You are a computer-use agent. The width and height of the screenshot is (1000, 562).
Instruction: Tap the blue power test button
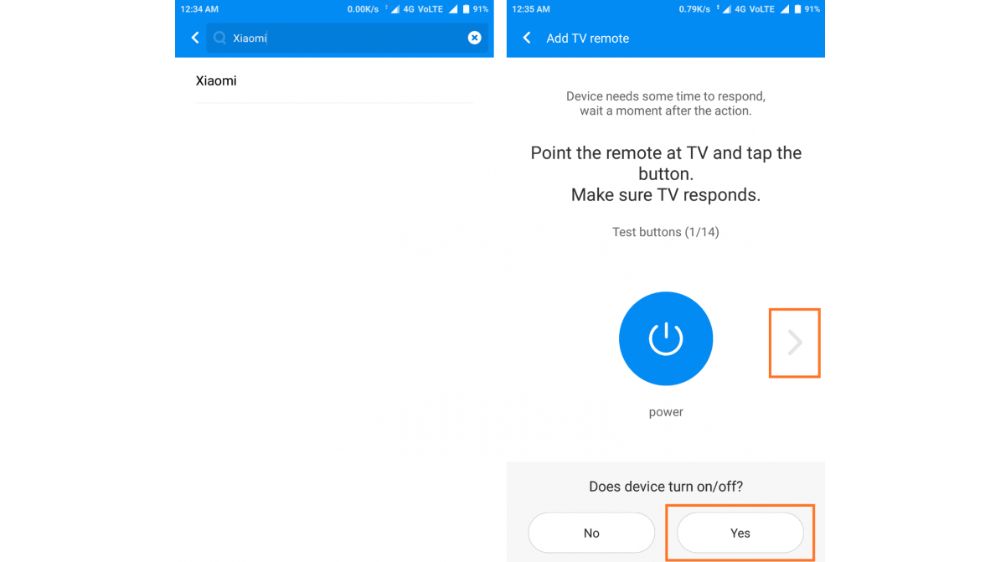point(665,338)
